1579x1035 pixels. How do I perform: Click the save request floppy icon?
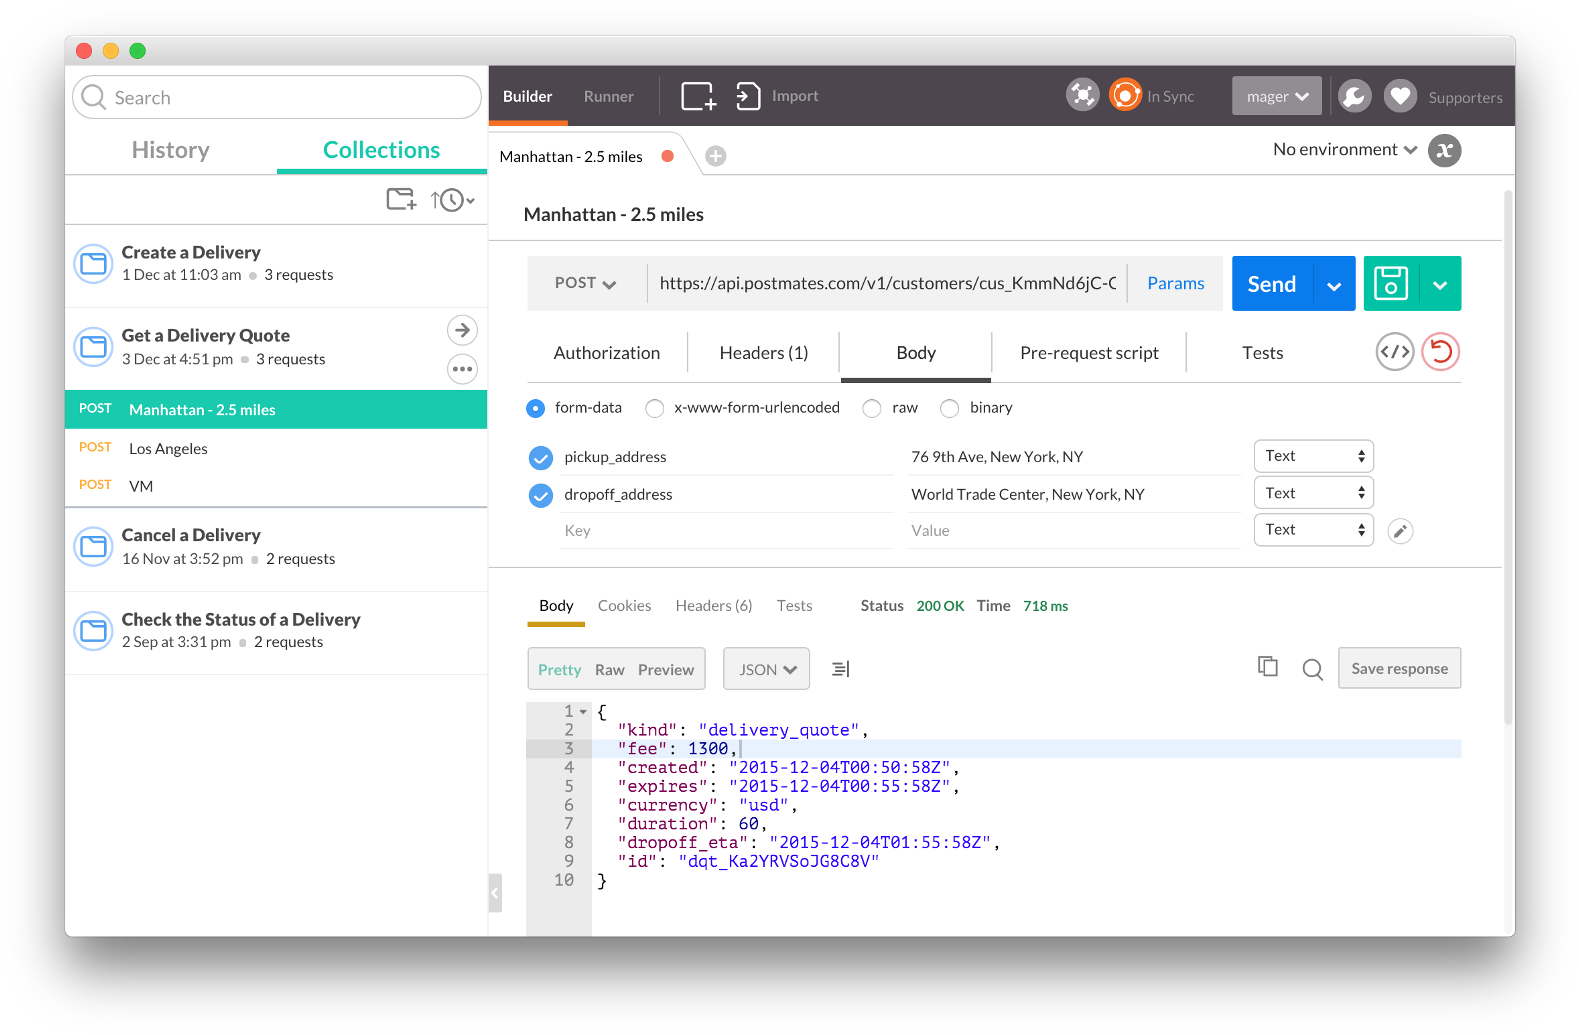pyautogui.click(x=1391, y=284)
